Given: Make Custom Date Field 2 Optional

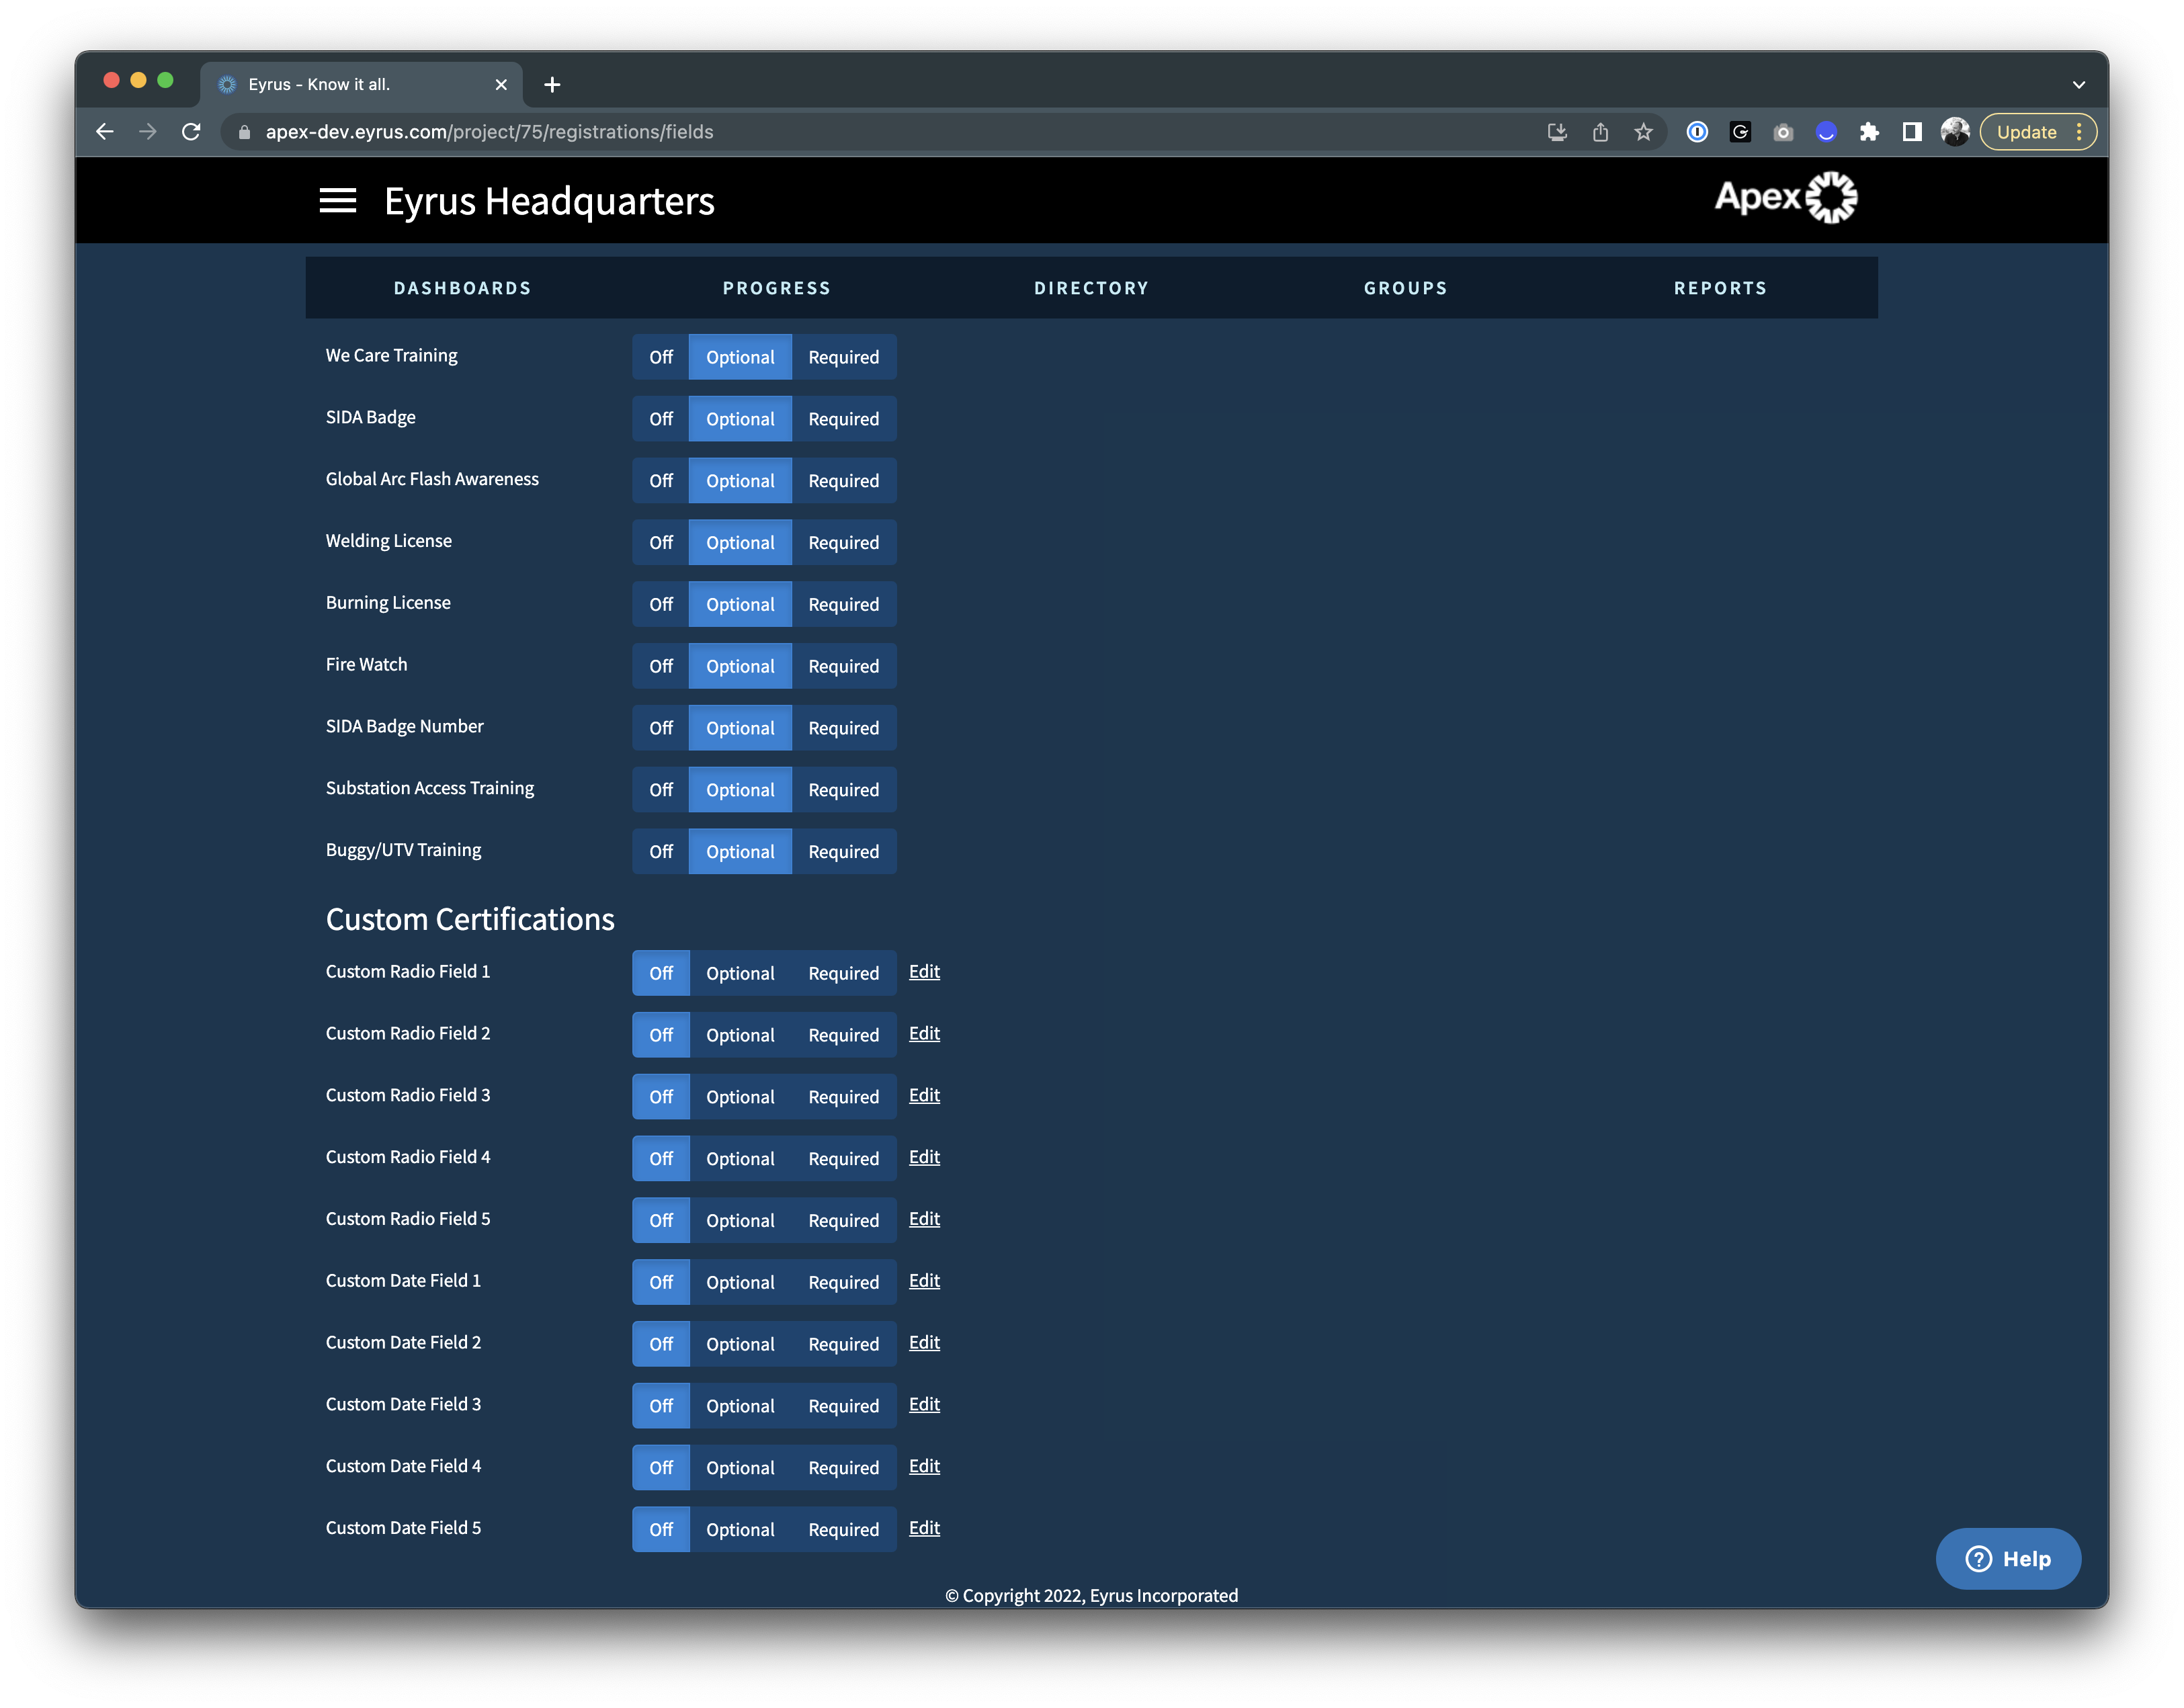Looking at the screenshot, I should click(x=740, y=1344).
